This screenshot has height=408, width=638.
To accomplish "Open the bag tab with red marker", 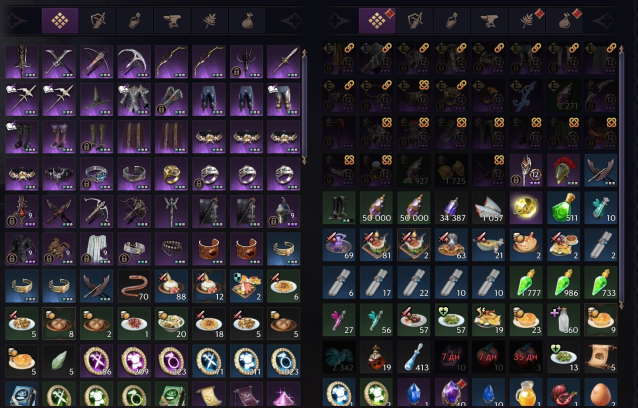I will (564, 21).
